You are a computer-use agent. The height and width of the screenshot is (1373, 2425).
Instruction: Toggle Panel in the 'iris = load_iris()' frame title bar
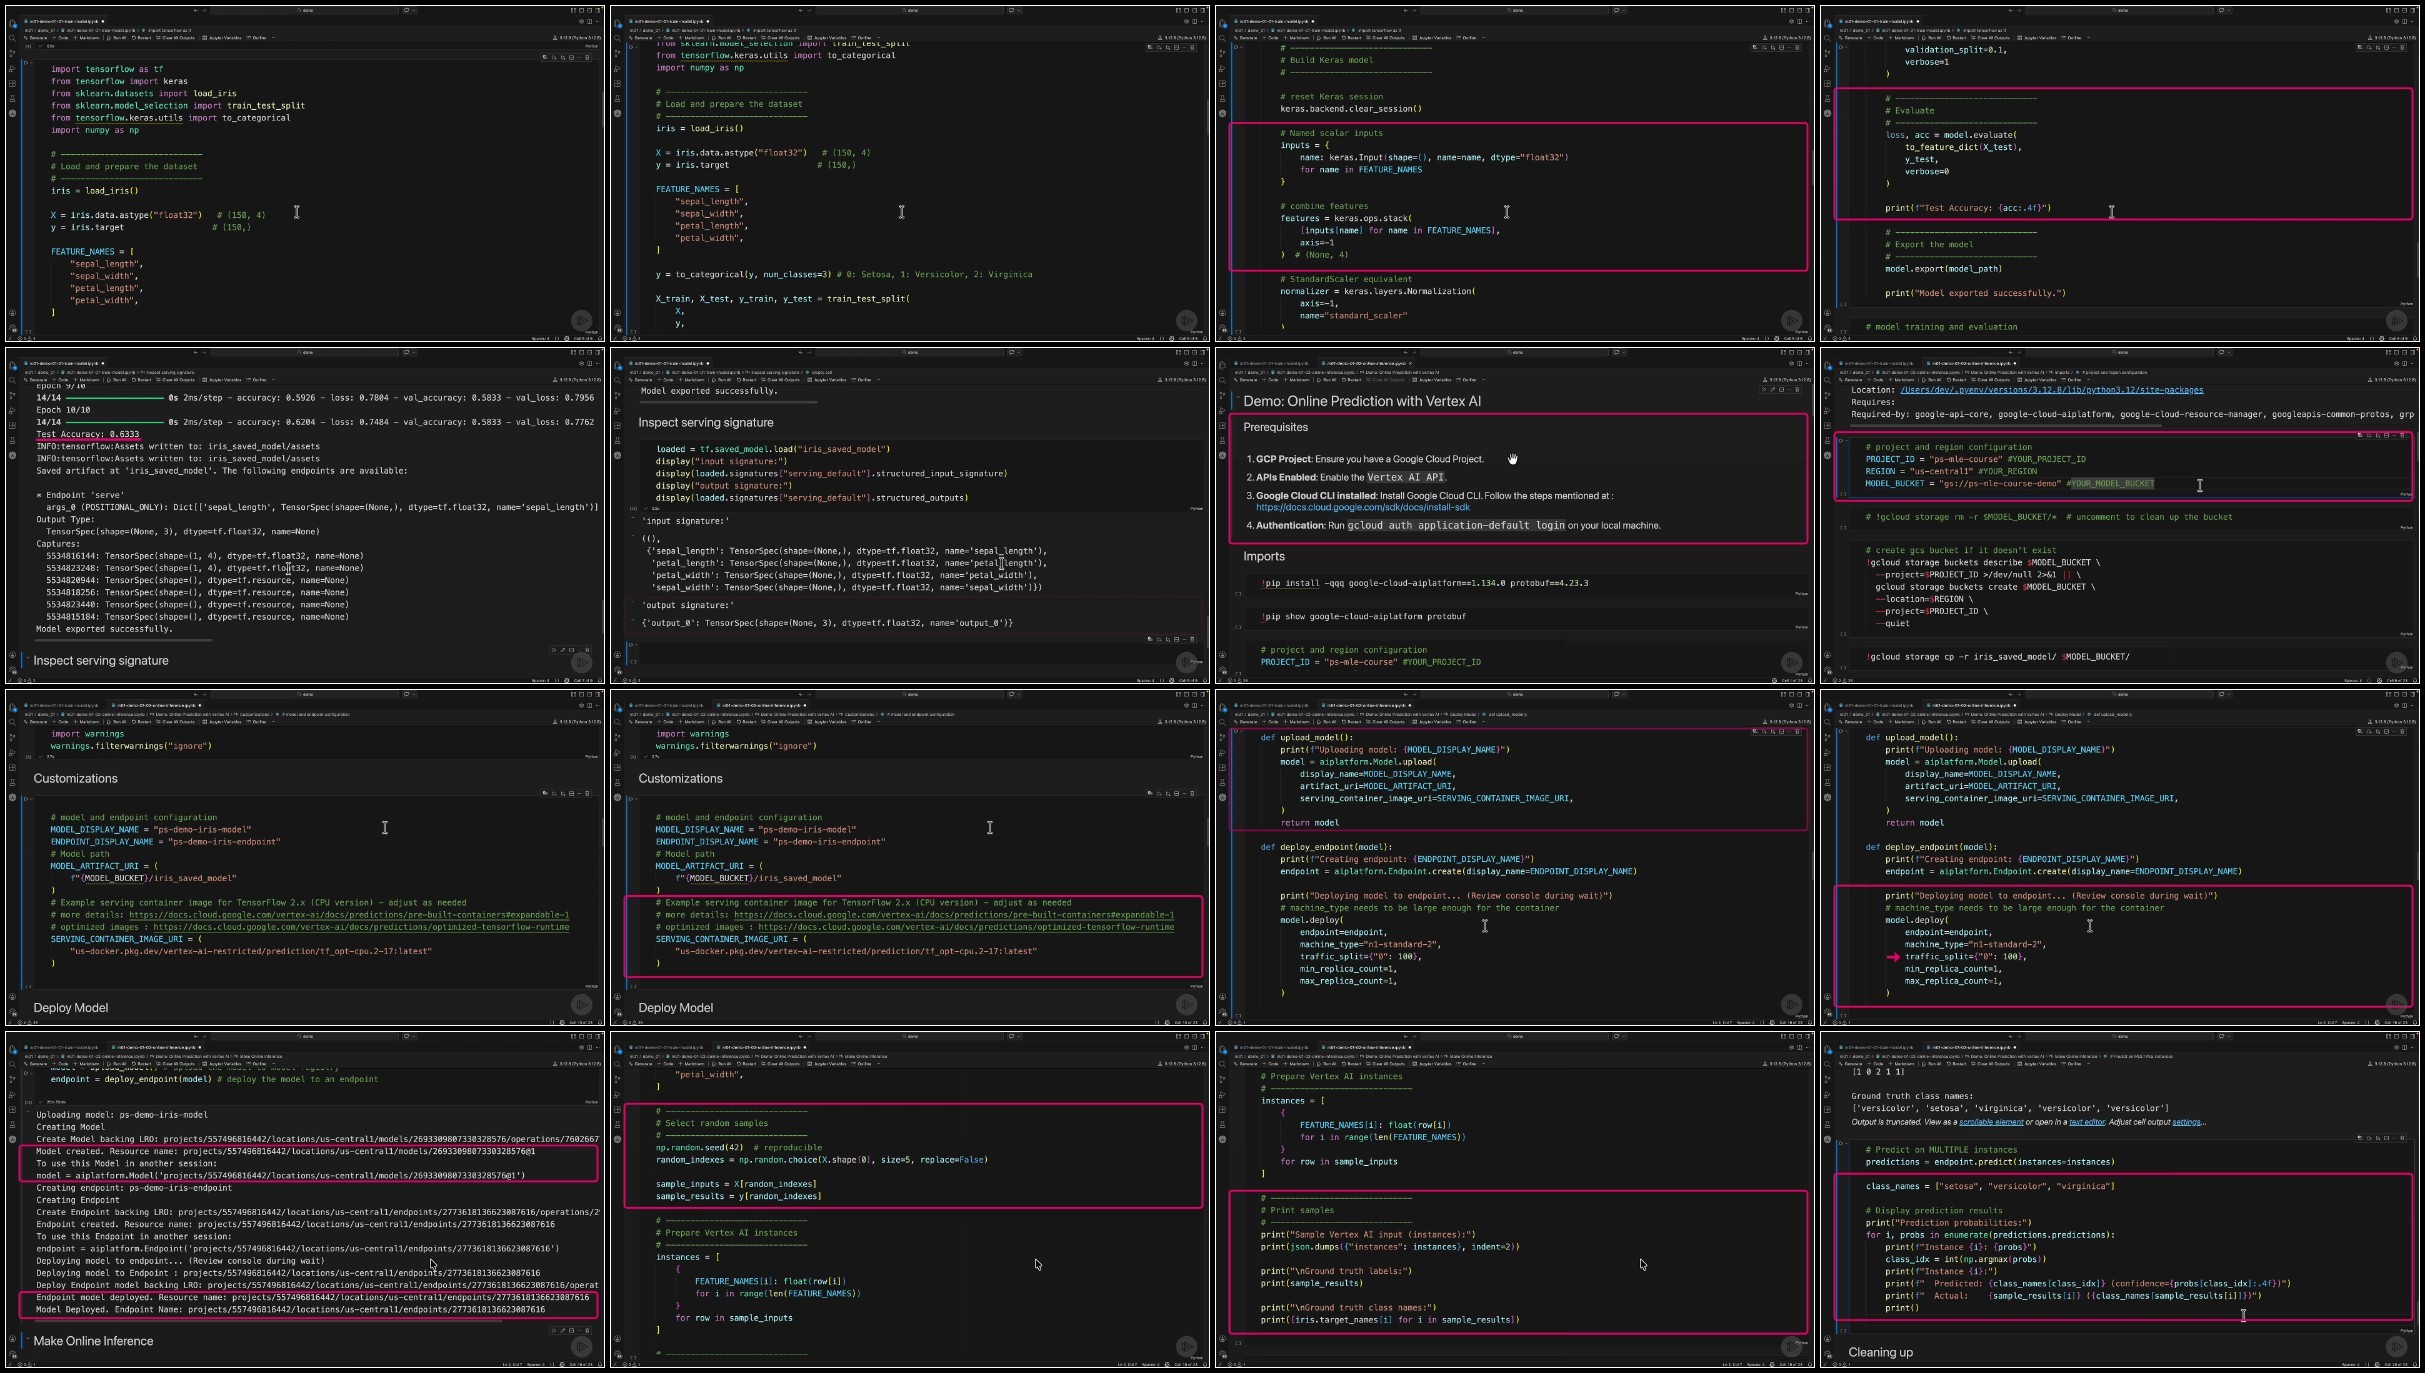click(1194, 10)
